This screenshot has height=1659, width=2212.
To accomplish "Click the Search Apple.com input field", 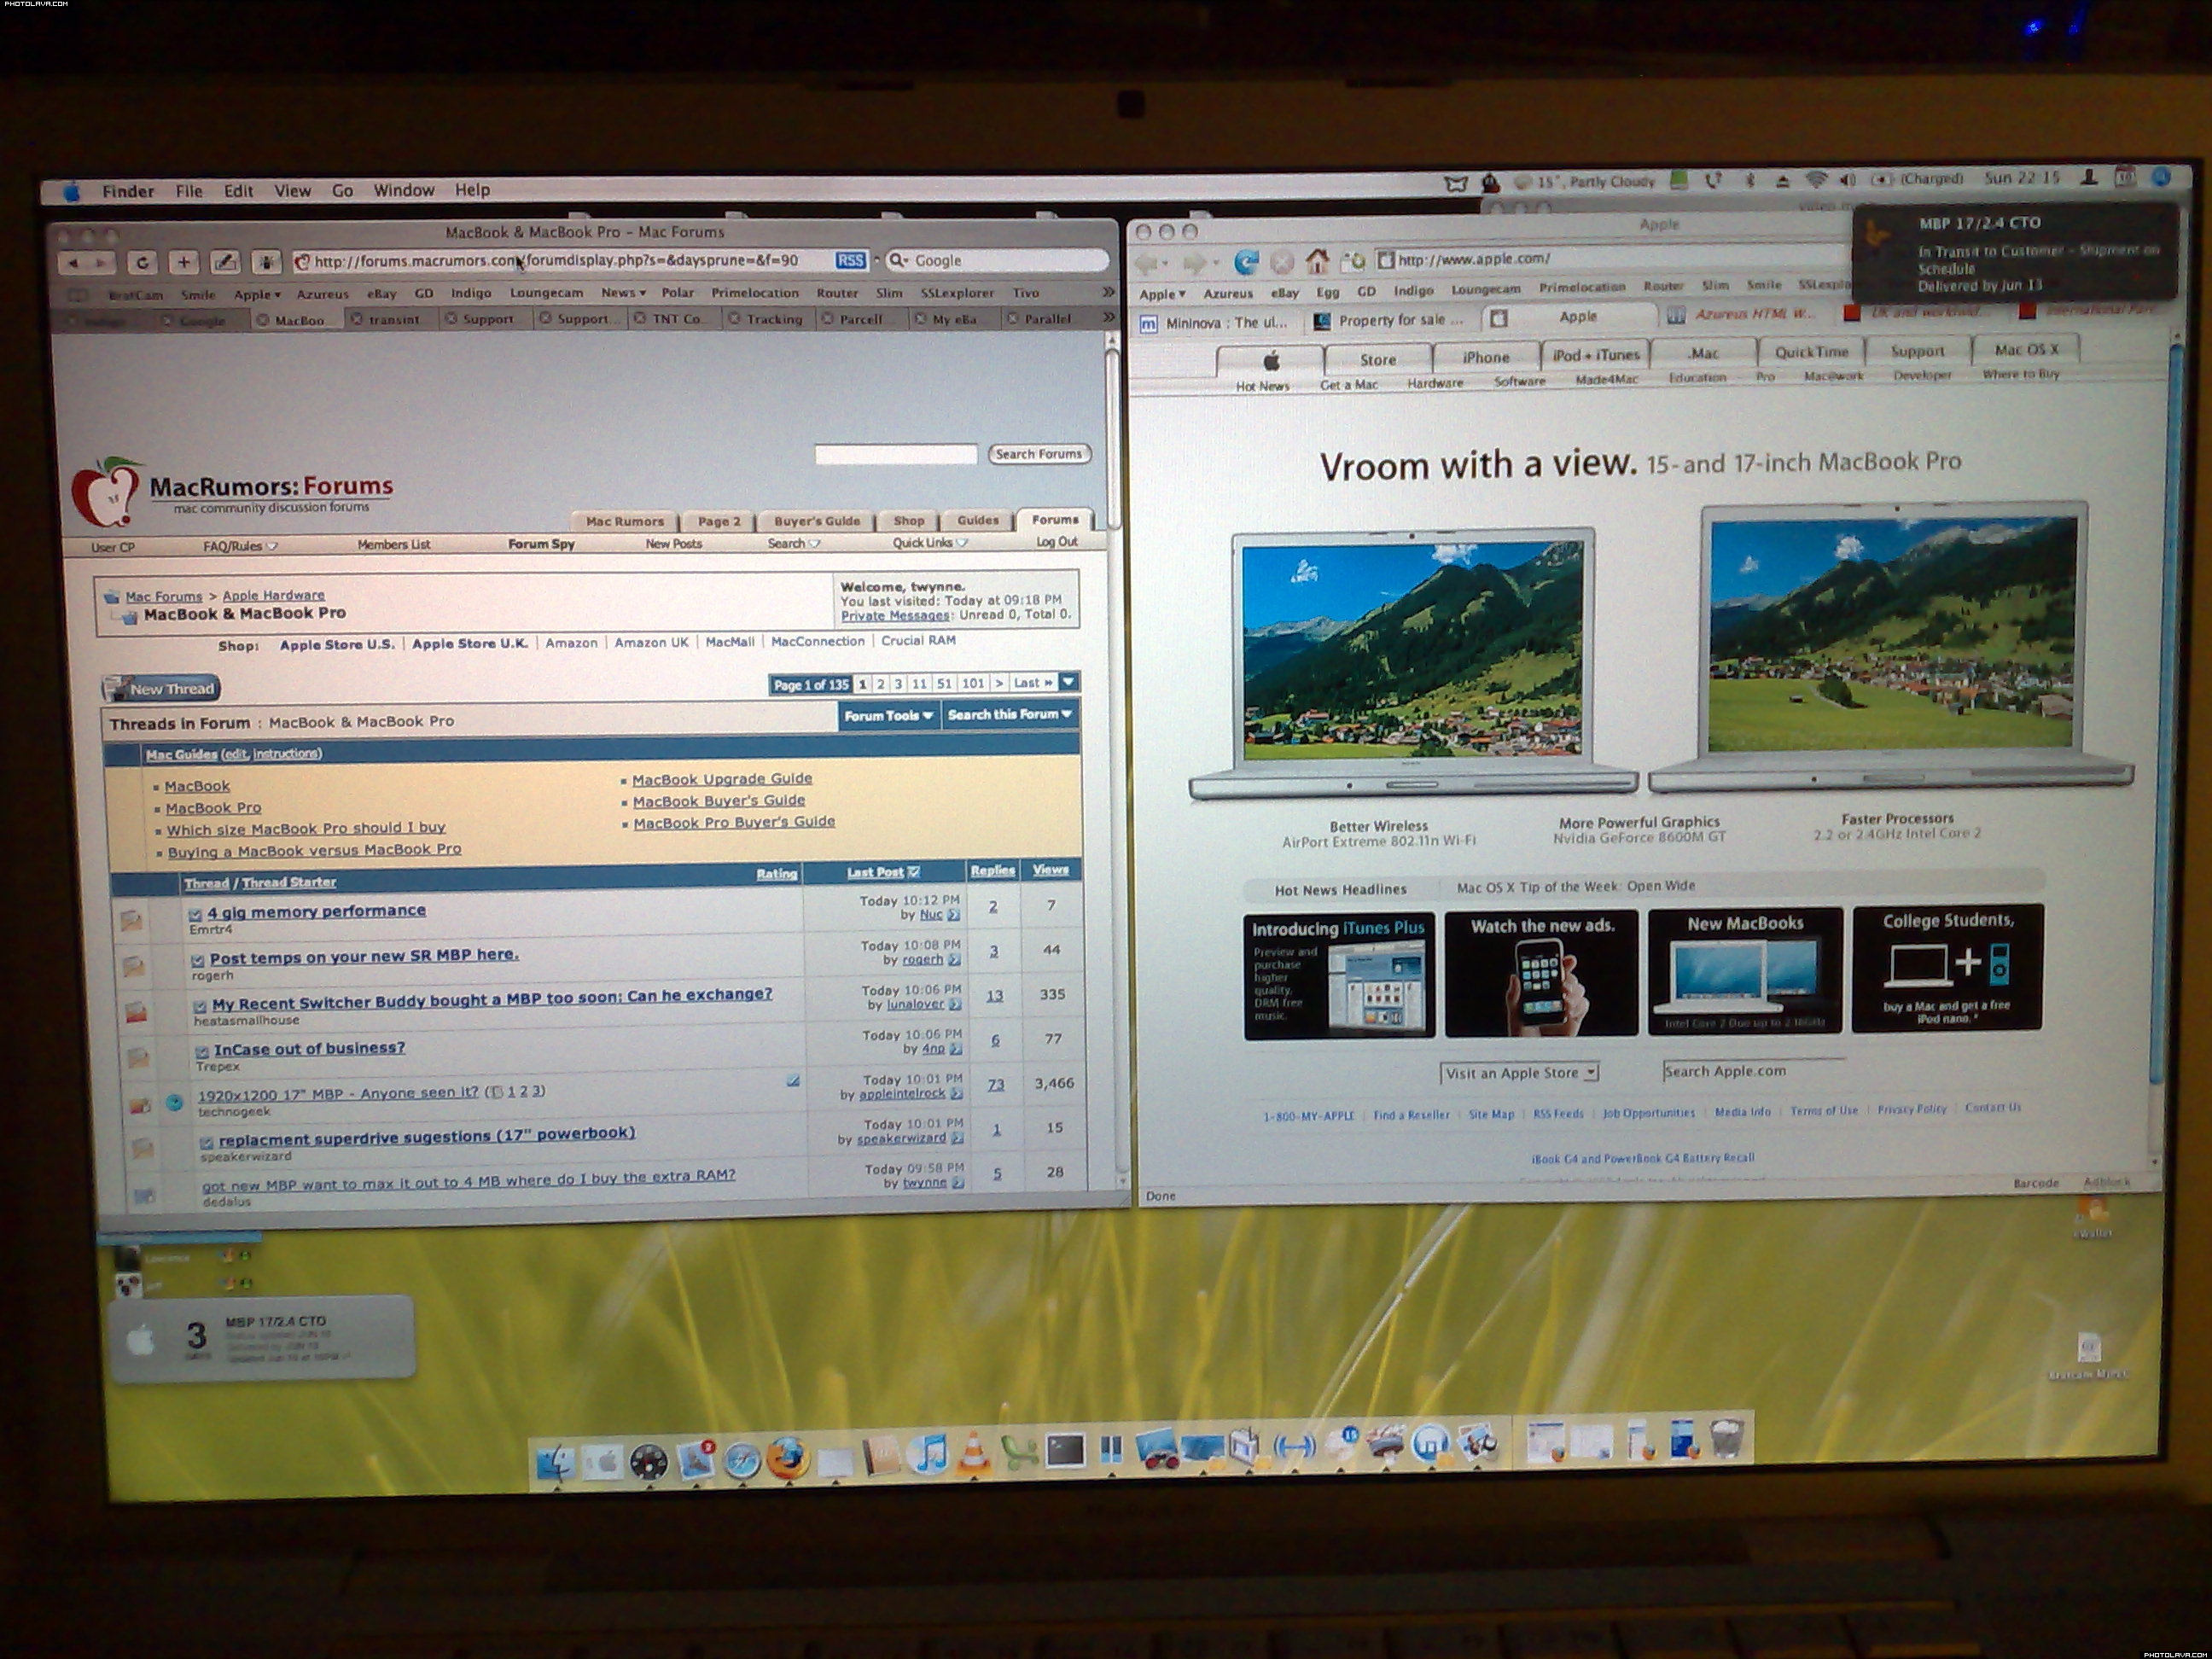I will 1753,1071.
